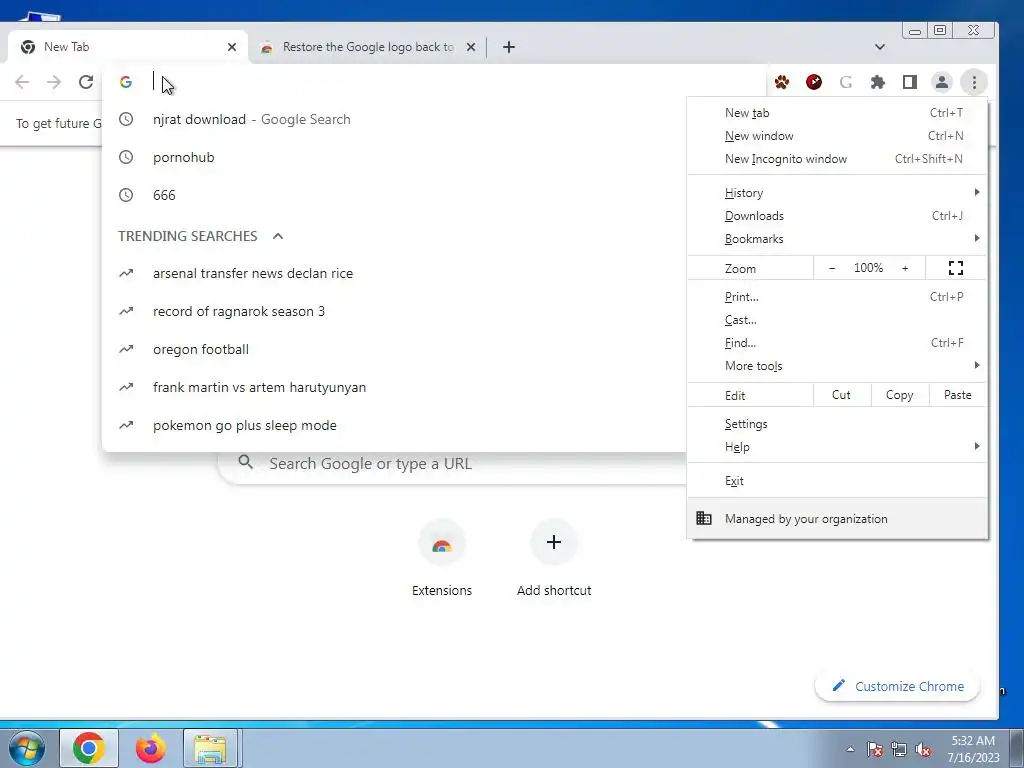
Task: Select New window menu item
Action: pos(837,136)
